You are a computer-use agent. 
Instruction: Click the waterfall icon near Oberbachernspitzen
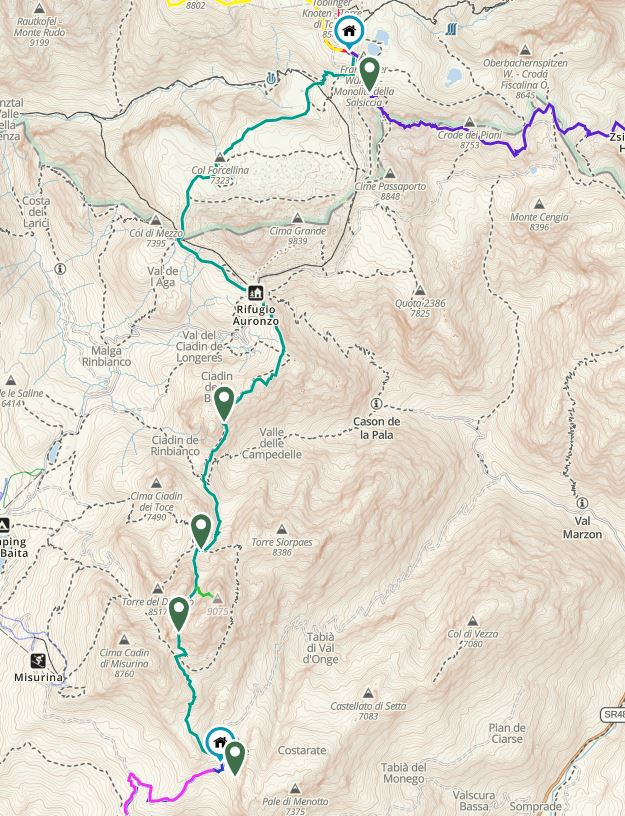452,29
